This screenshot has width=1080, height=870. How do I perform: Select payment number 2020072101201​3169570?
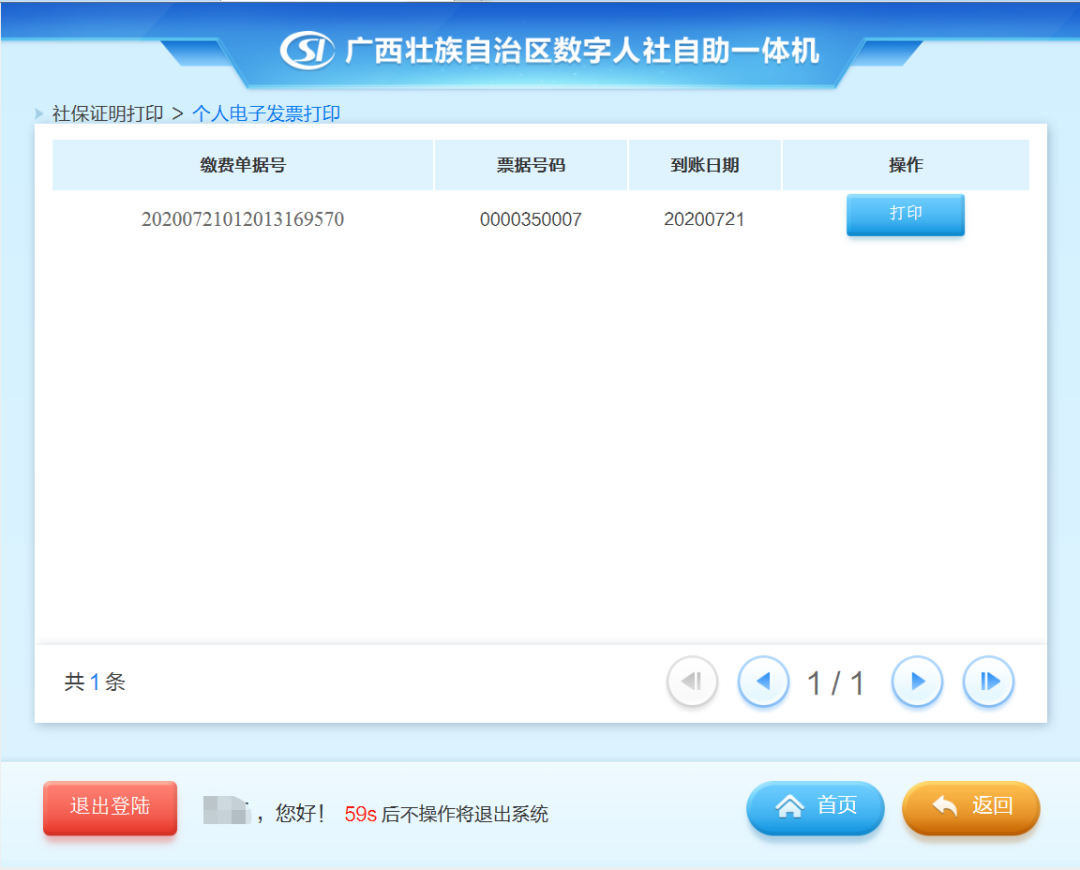pos(243,219)
